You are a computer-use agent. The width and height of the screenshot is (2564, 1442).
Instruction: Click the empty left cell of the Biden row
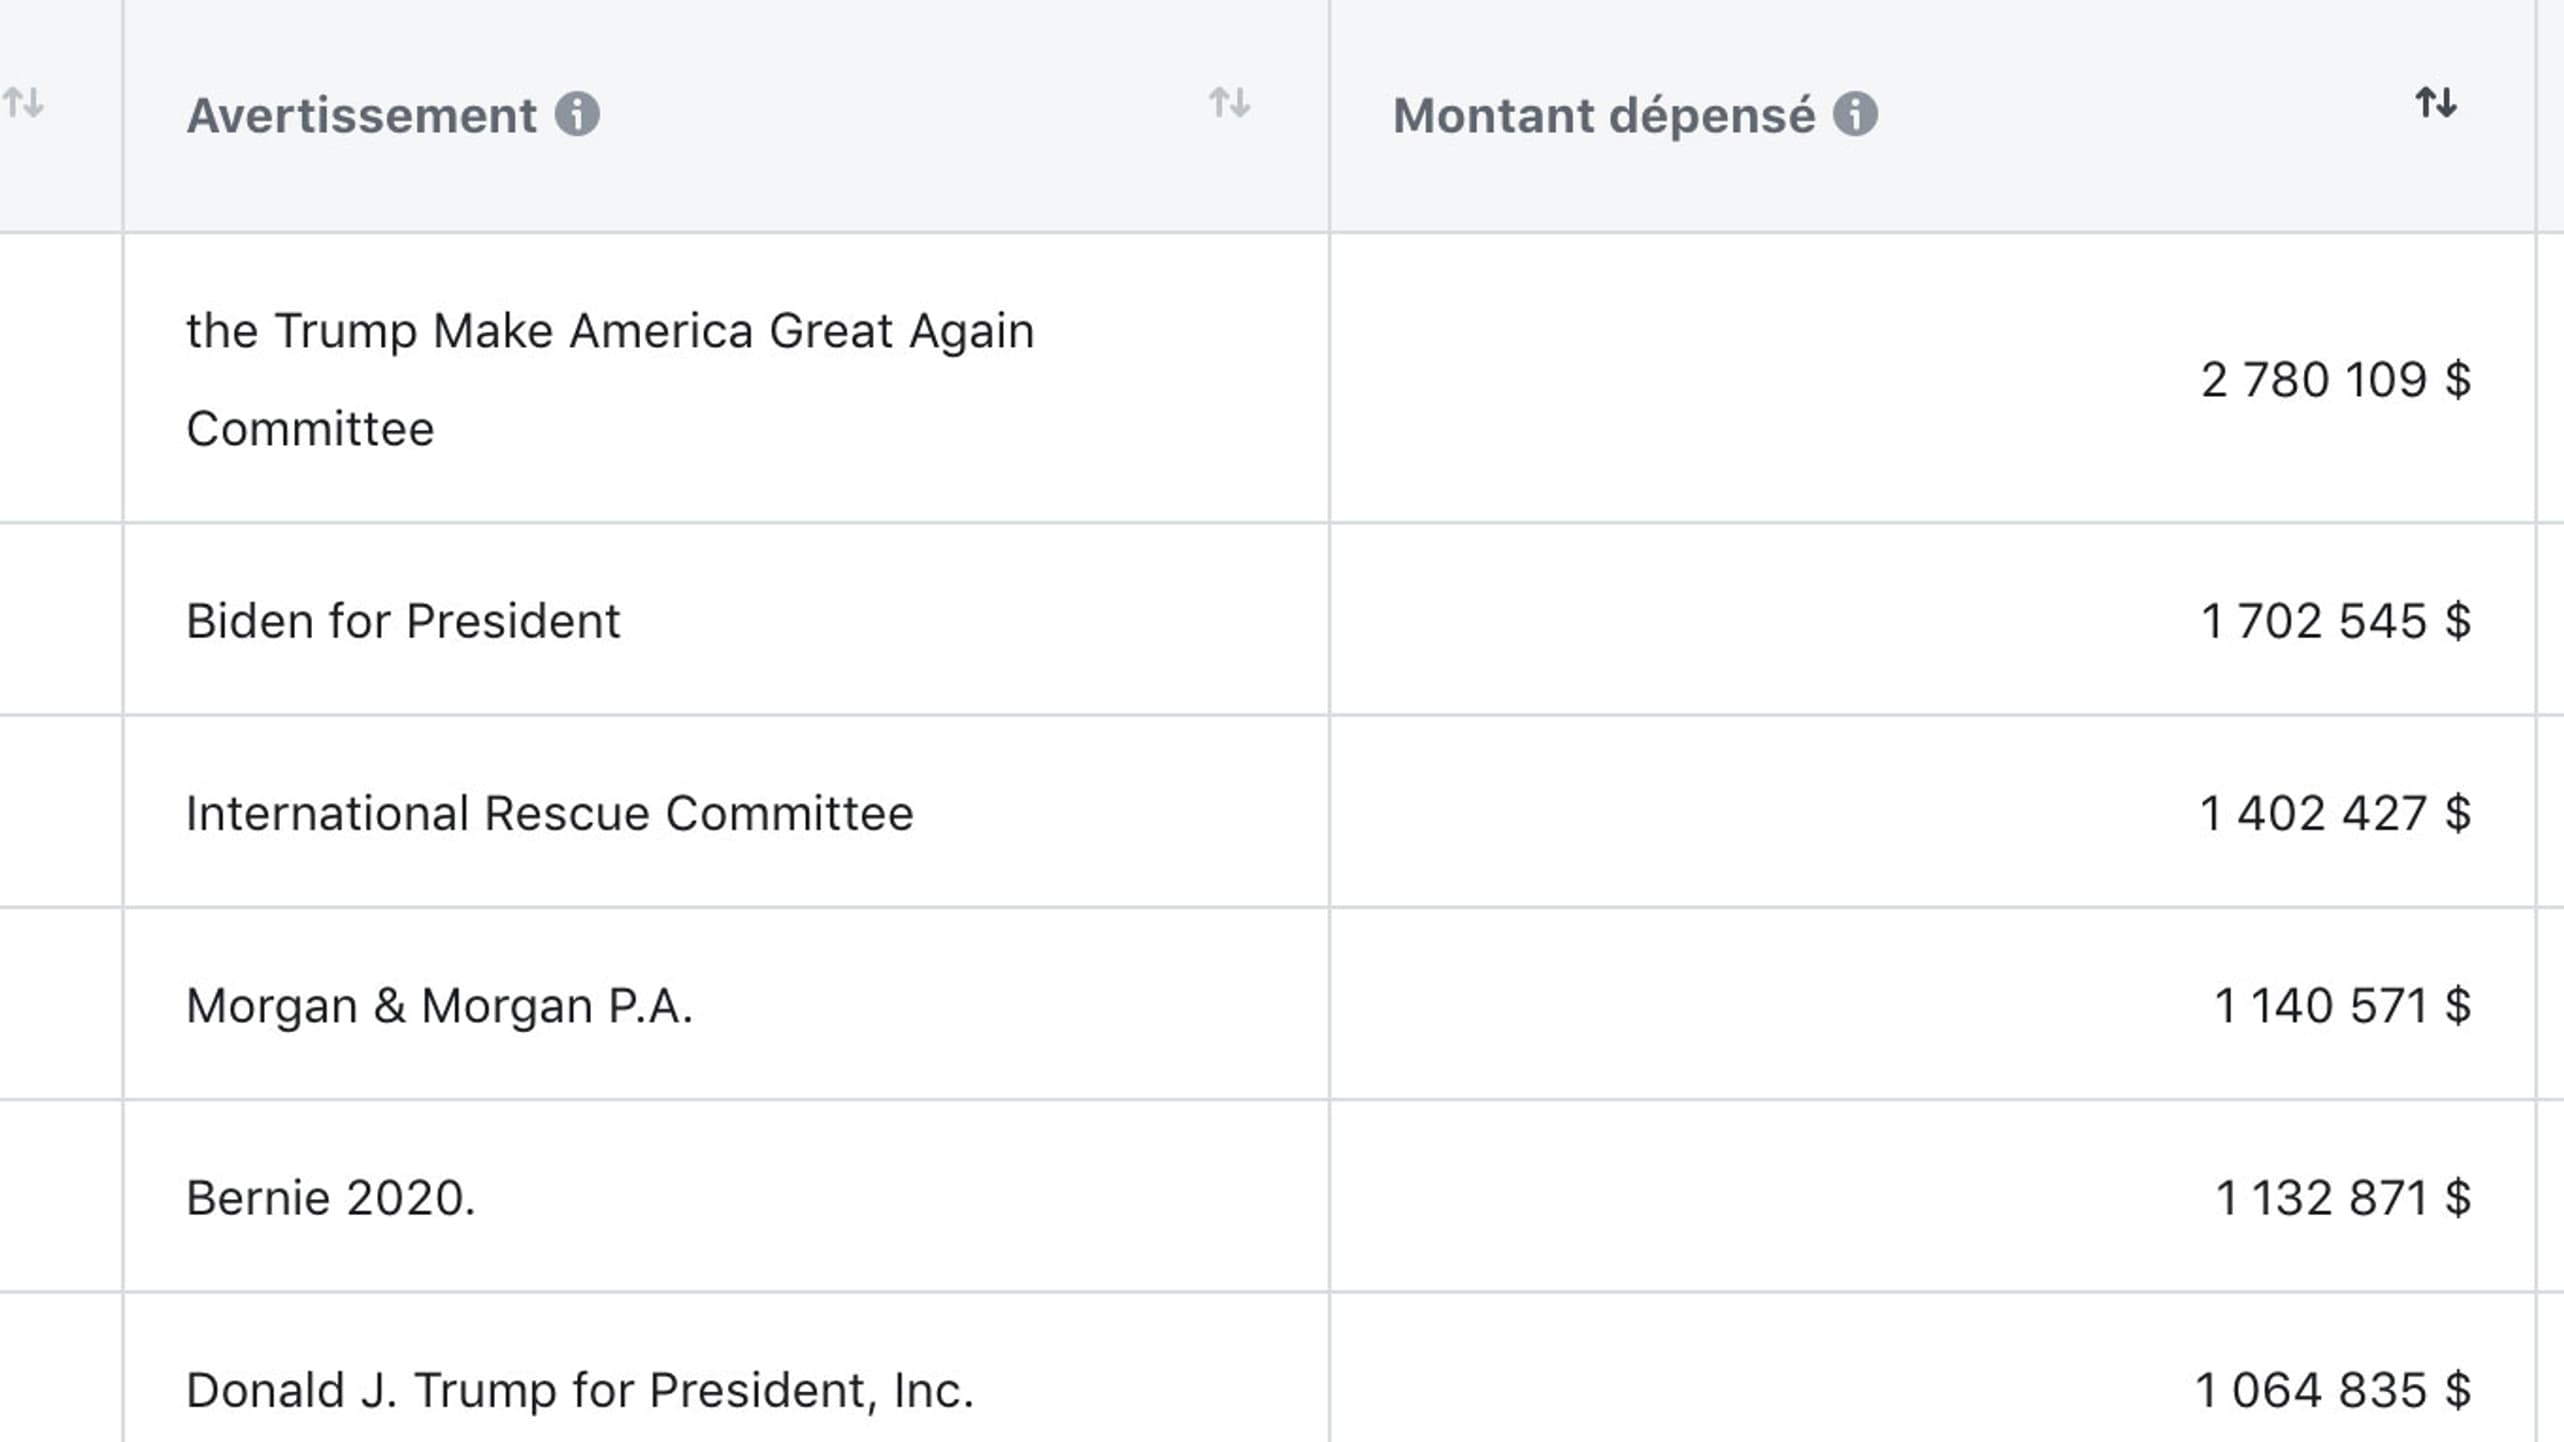click(61, 619)
